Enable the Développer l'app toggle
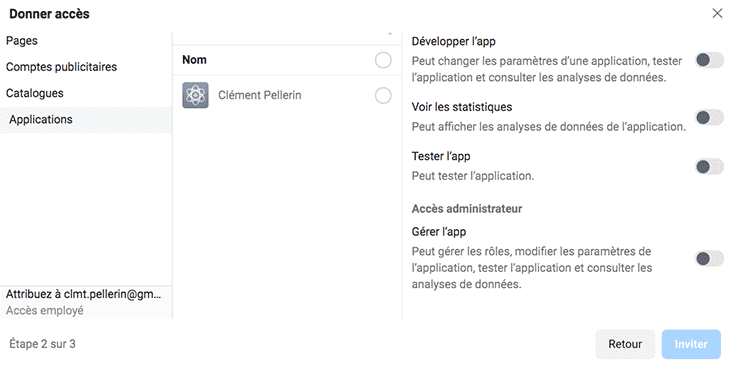This screenshot has width=730, height=365. click(710, 60)
